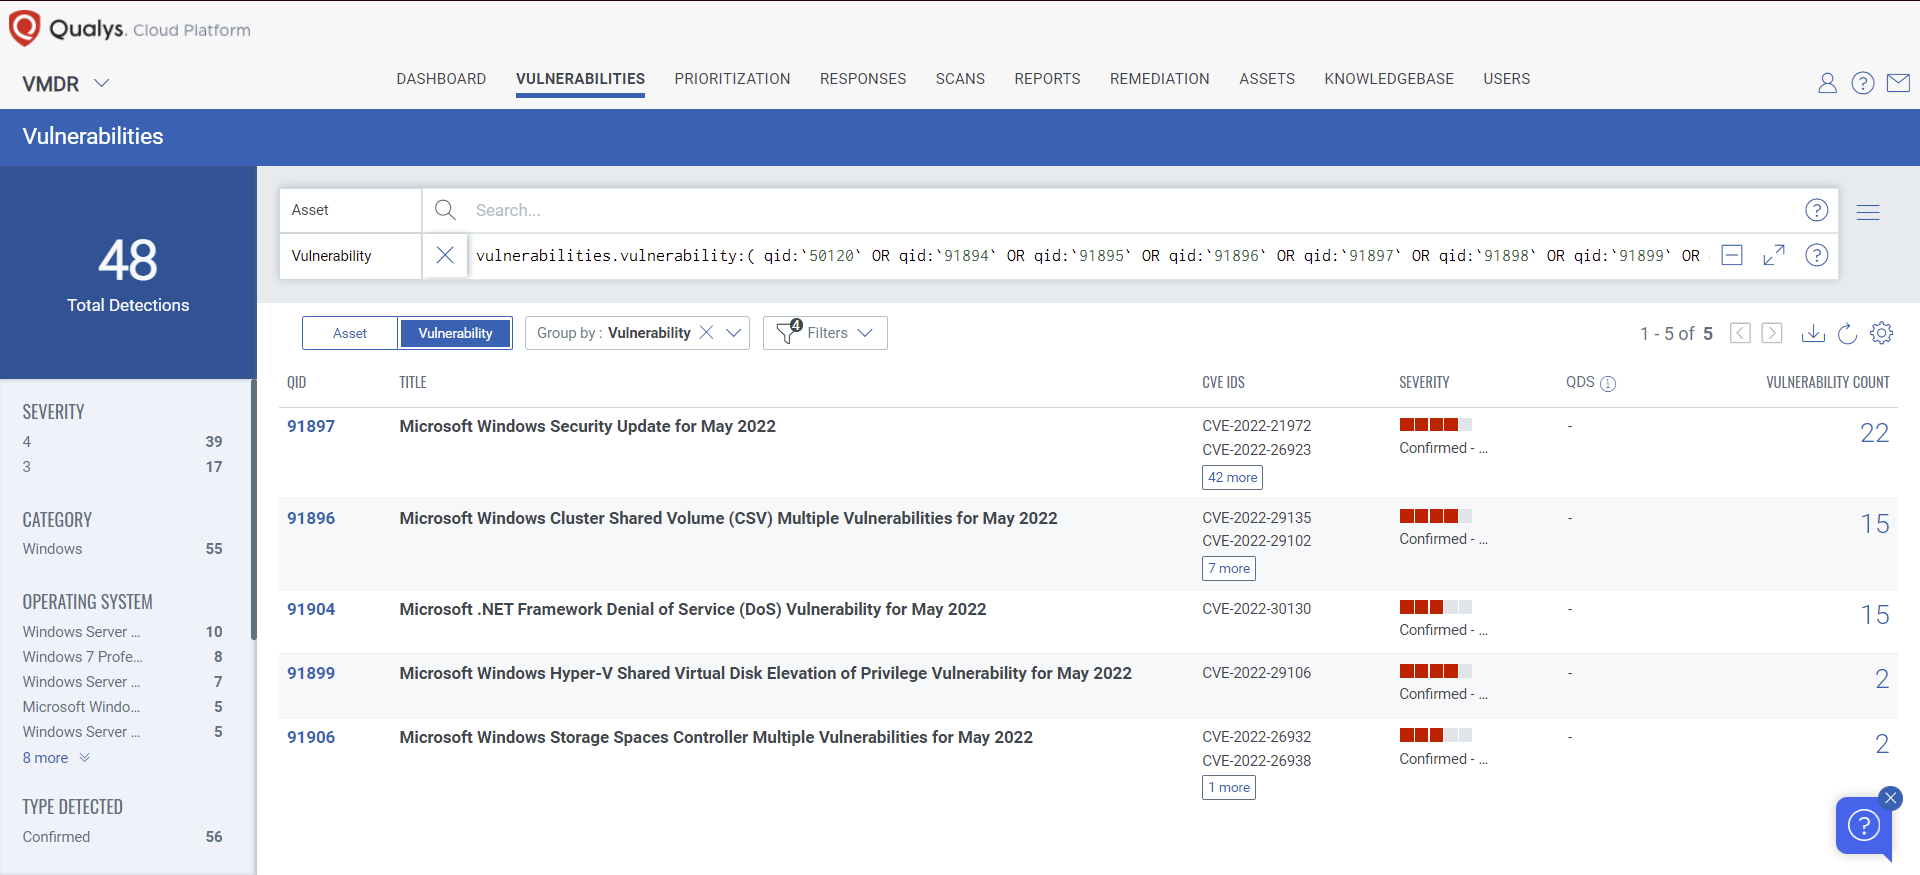The image size is (1920, 875).
Task: Open the Prioritization tab
Action: pos(732,79)
